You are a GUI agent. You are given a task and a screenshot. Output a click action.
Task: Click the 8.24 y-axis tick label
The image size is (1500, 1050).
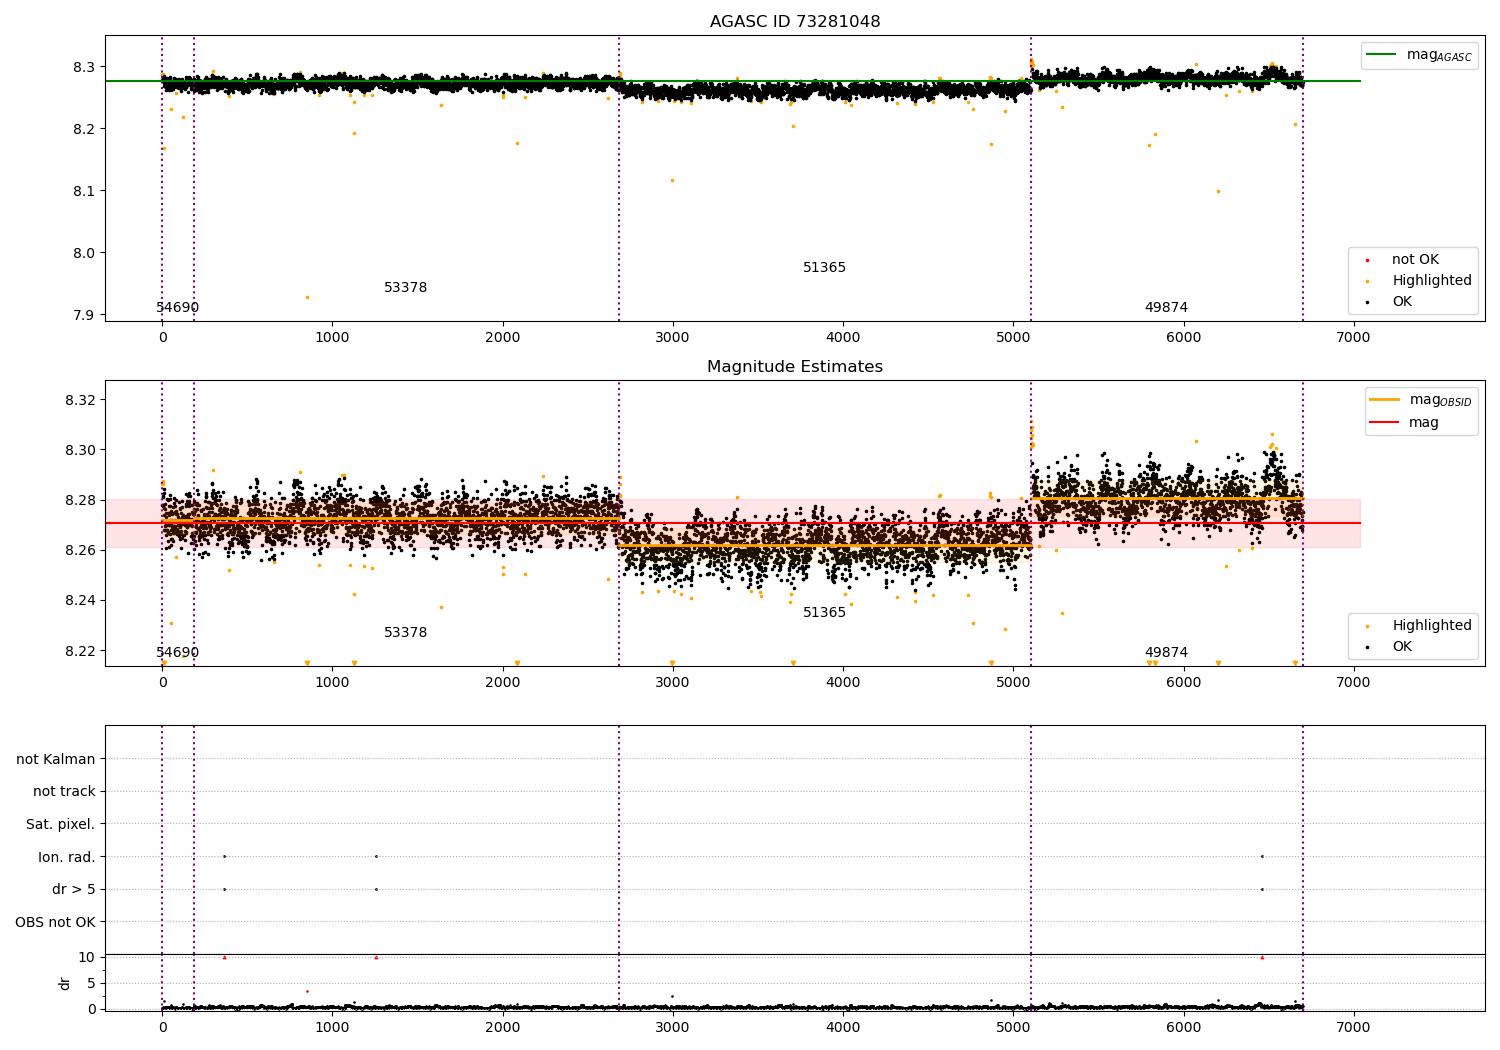coord(80,601)
